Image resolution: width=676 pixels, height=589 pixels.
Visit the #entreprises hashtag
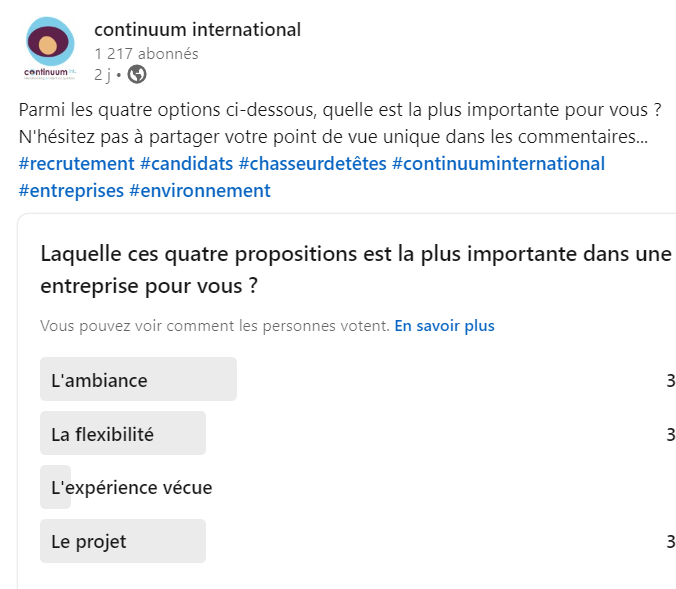coord(71,190)
